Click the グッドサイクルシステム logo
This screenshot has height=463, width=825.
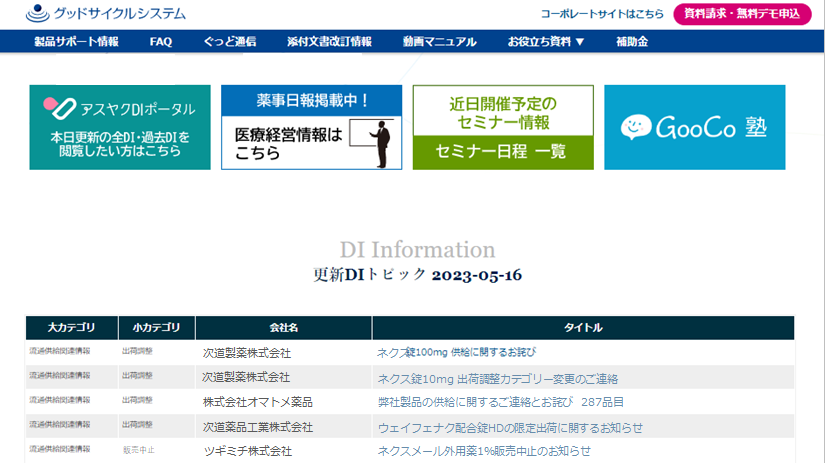point(106,13)
